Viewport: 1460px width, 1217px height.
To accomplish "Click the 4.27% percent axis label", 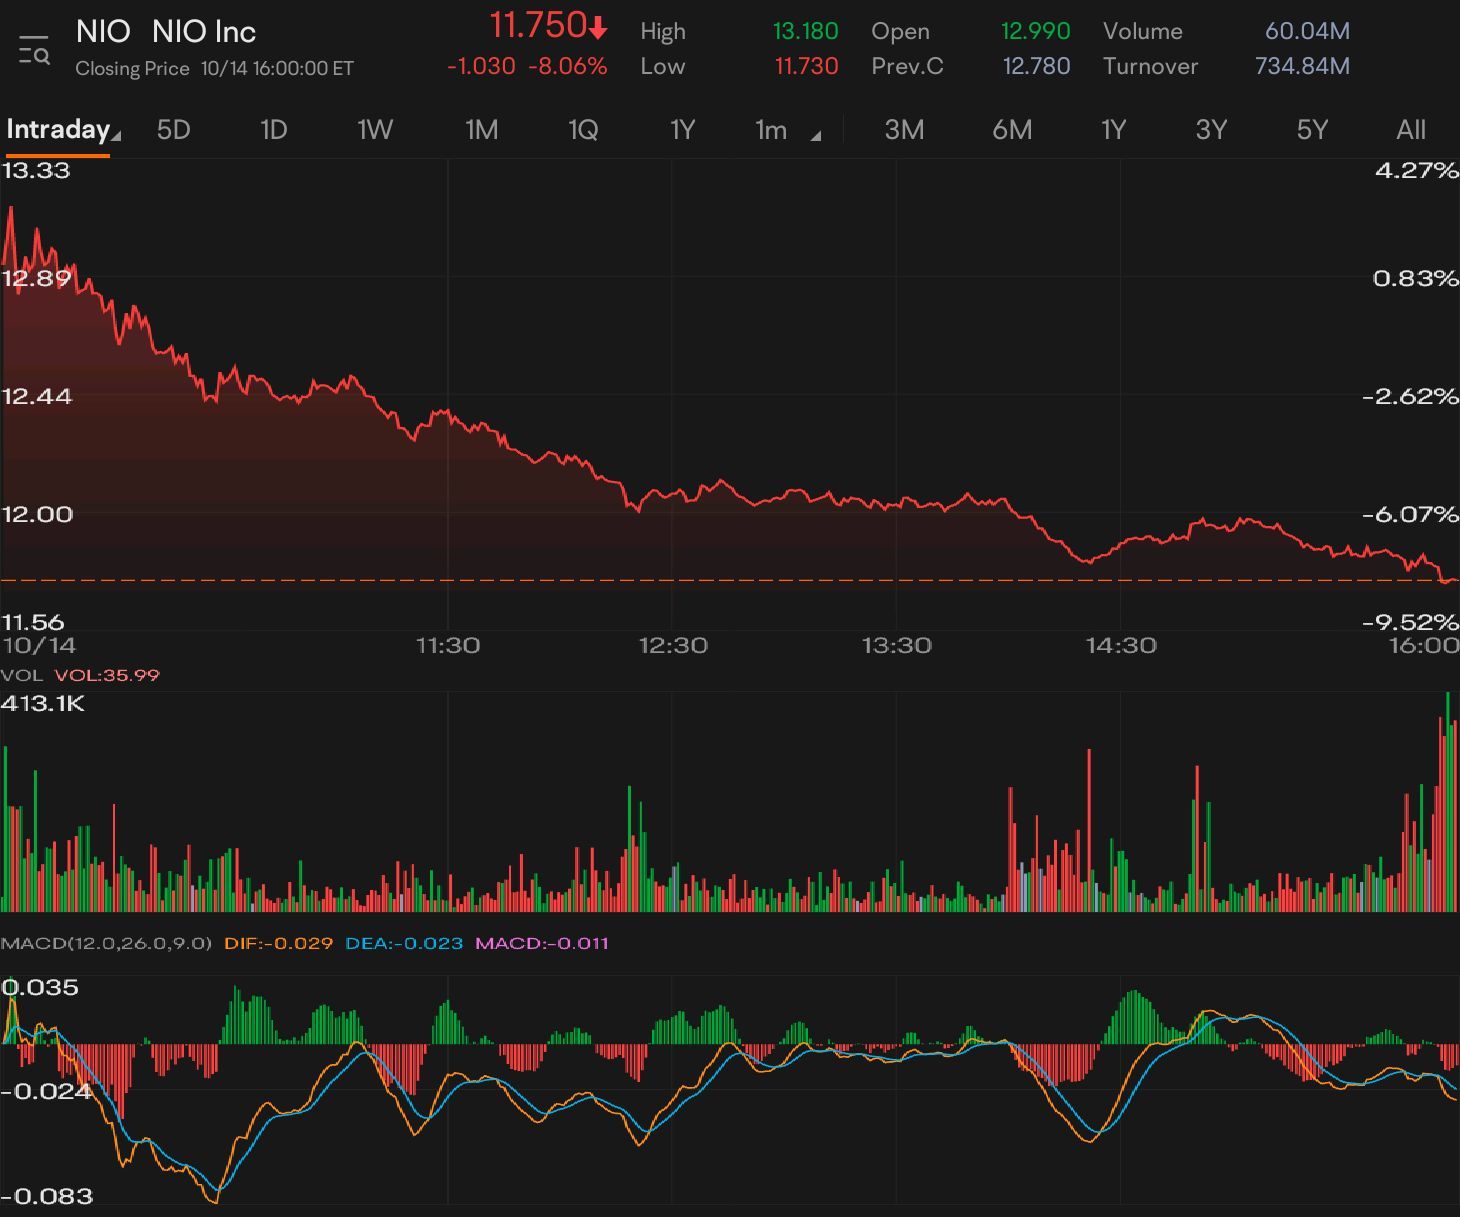I will click(1416, 171).
